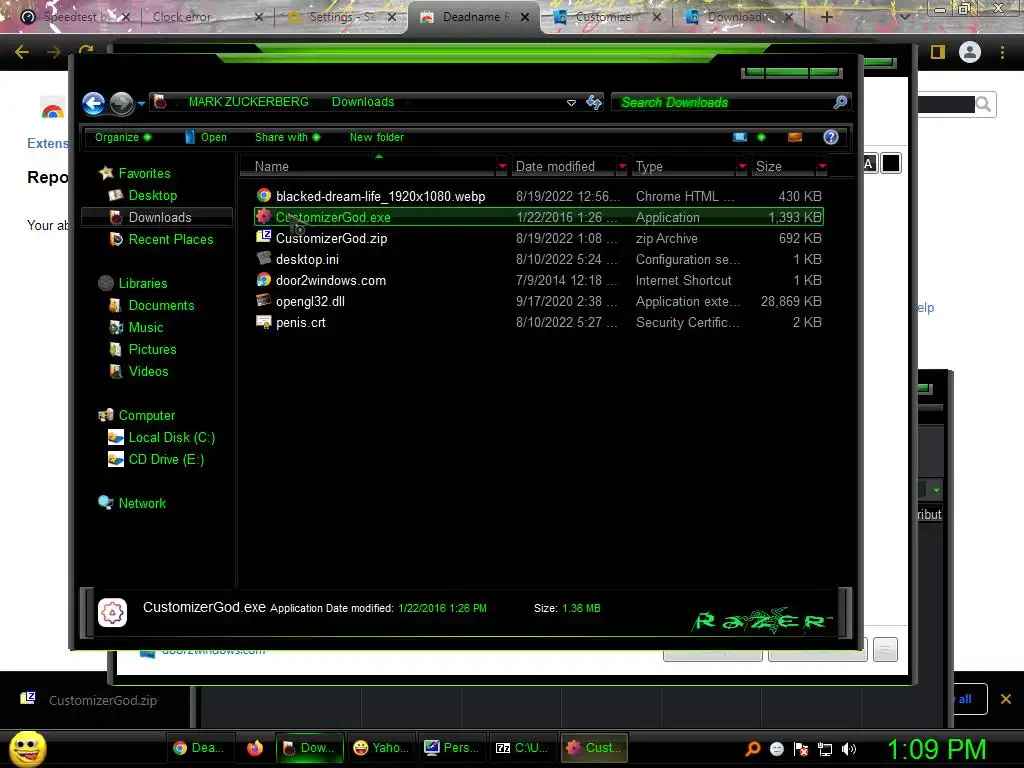
Task: Click Firefox icon in taskbar
Action: 255,748
